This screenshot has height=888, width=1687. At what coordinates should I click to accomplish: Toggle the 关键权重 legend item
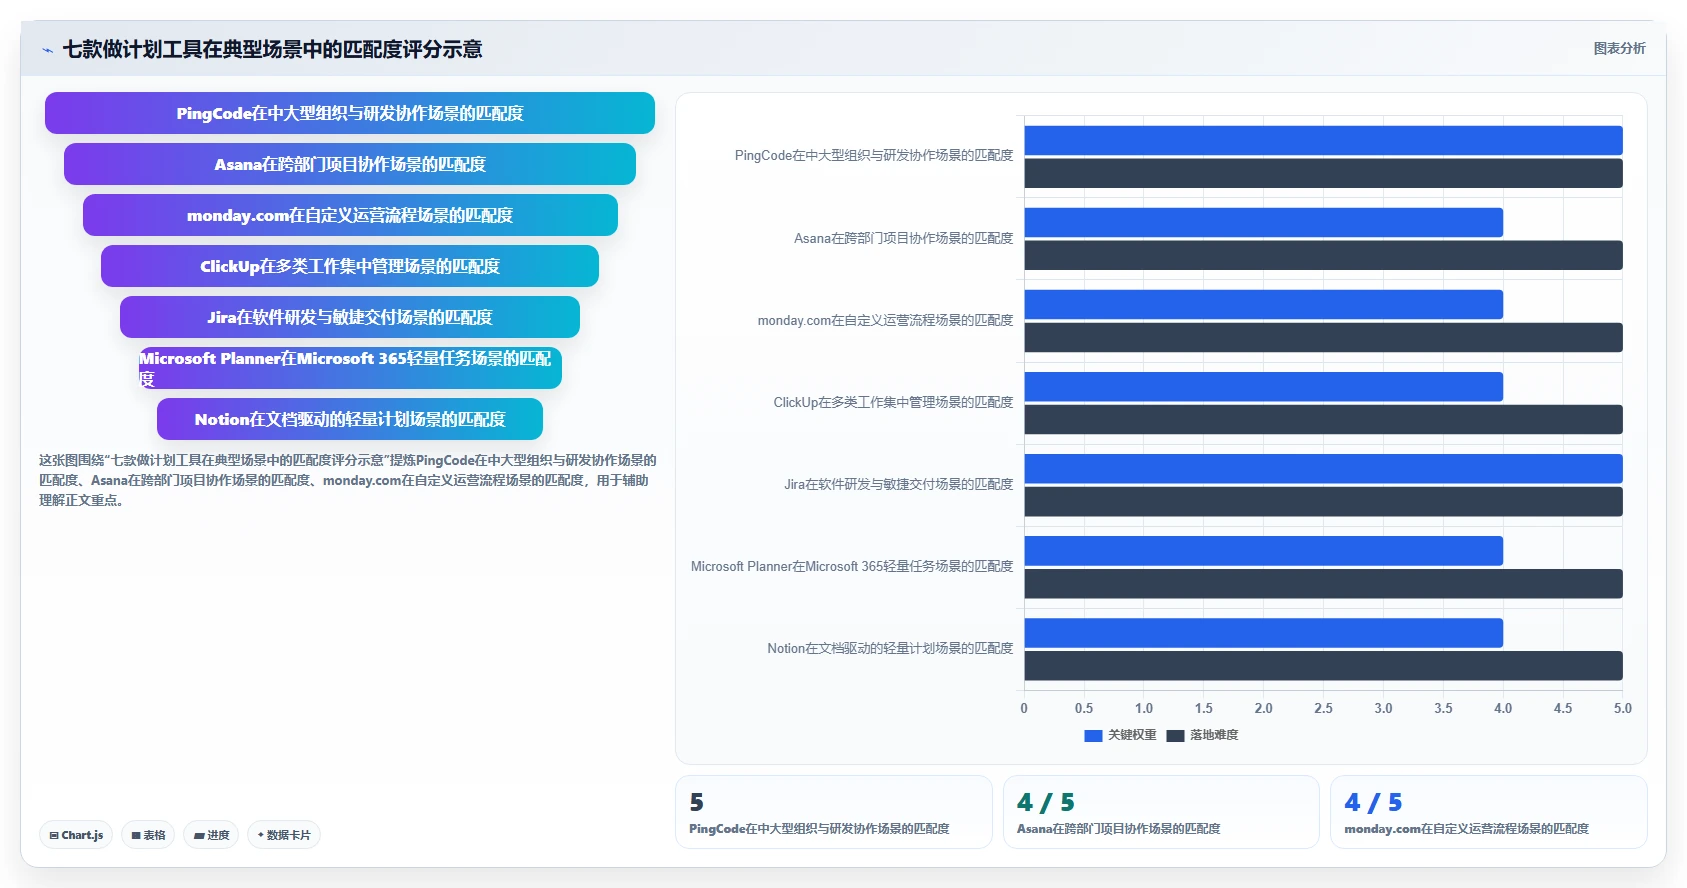(x=1120, y=735)
